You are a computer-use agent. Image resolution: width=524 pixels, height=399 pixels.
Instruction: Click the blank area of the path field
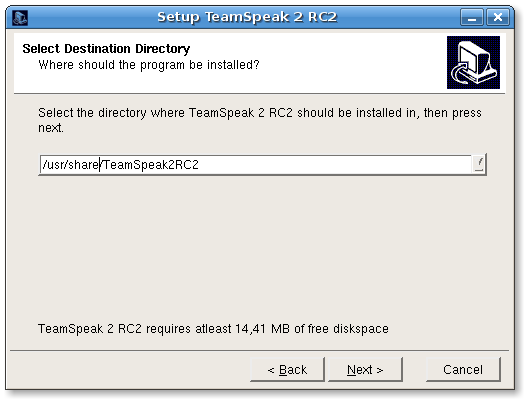click(334, 164)
